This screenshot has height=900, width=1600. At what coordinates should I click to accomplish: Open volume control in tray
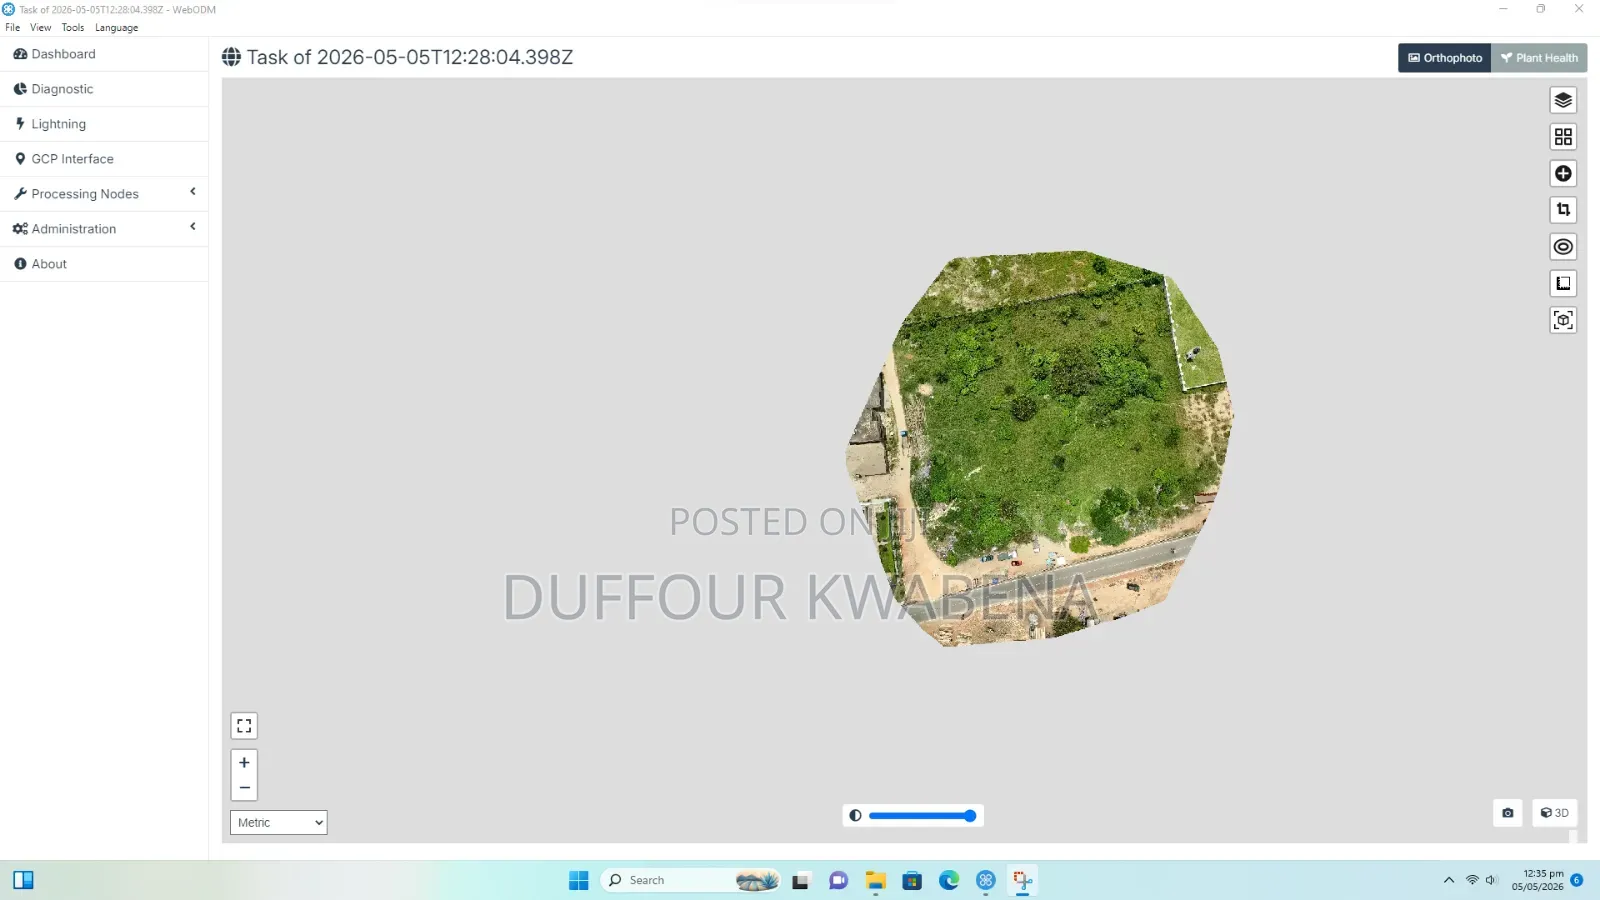1491,880
